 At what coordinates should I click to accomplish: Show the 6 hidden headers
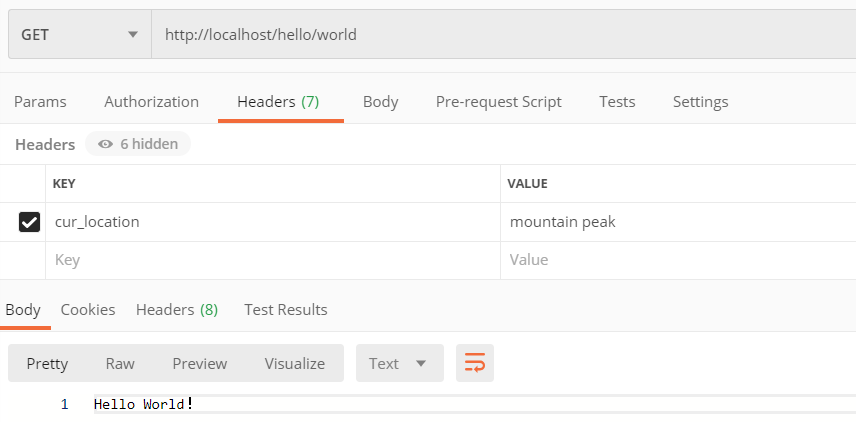pos(138,144)
